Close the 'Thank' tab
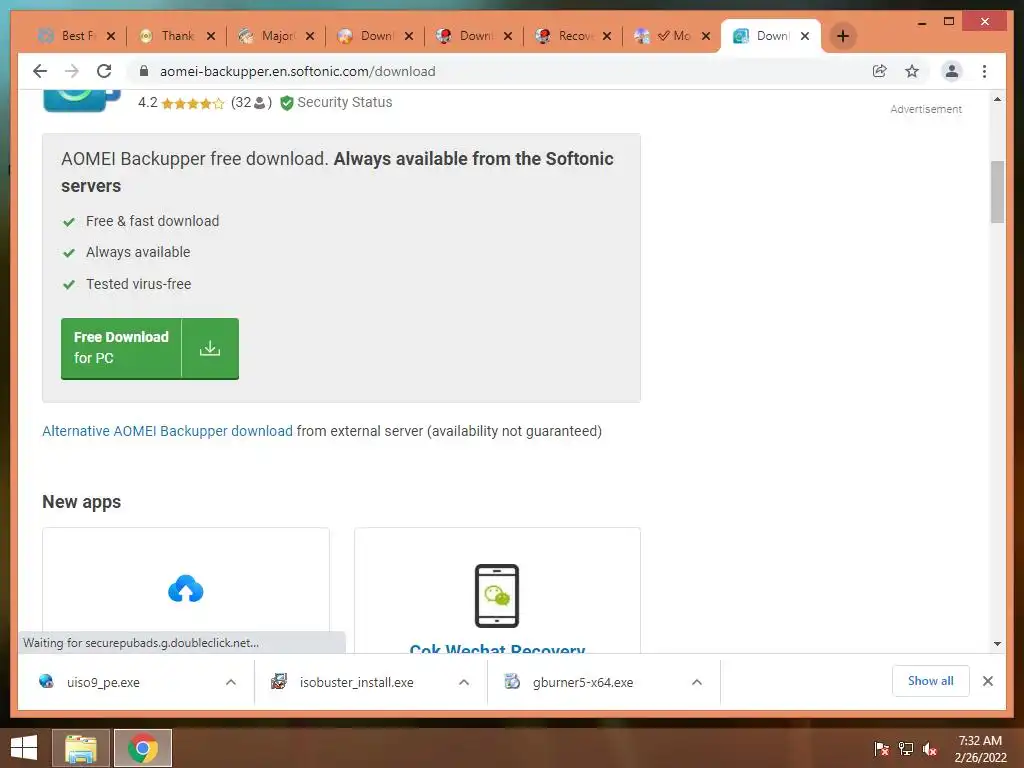Screen dimensions: 1024x768 coord(210,36)
